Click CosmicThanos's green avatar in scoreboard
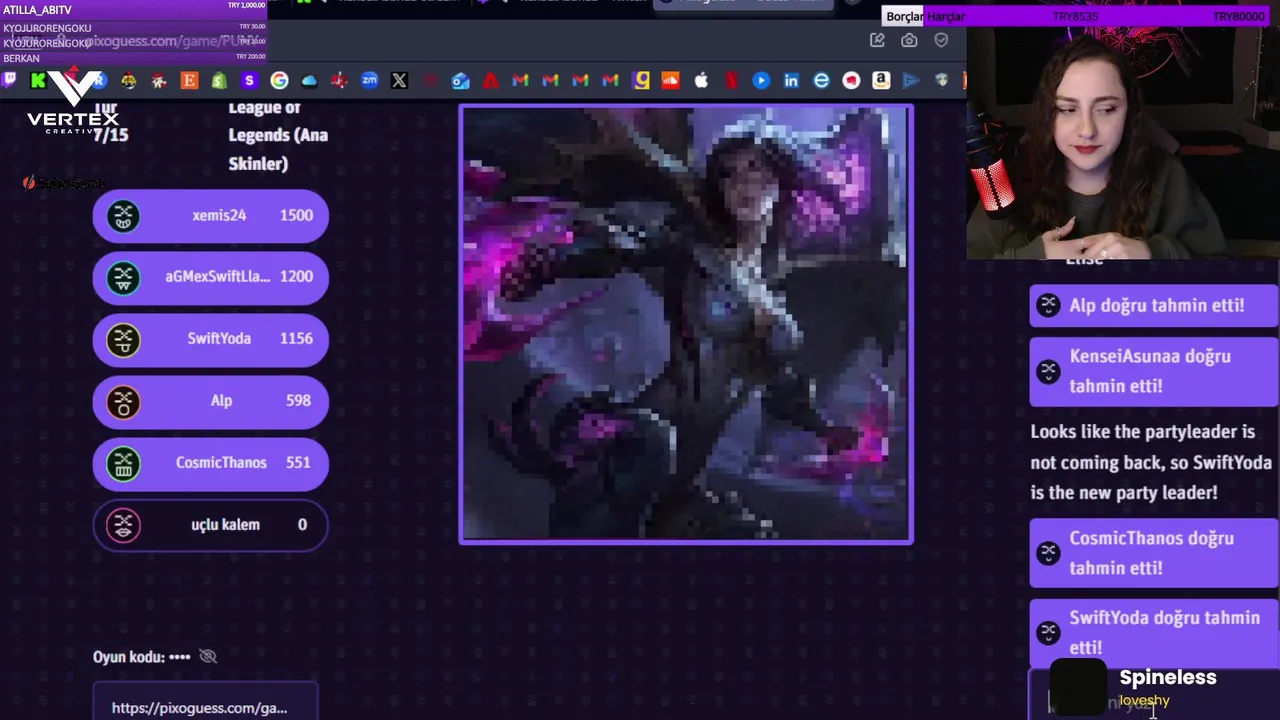The width and height of the screenshot is (1280, 720). (x=123, y=463)
